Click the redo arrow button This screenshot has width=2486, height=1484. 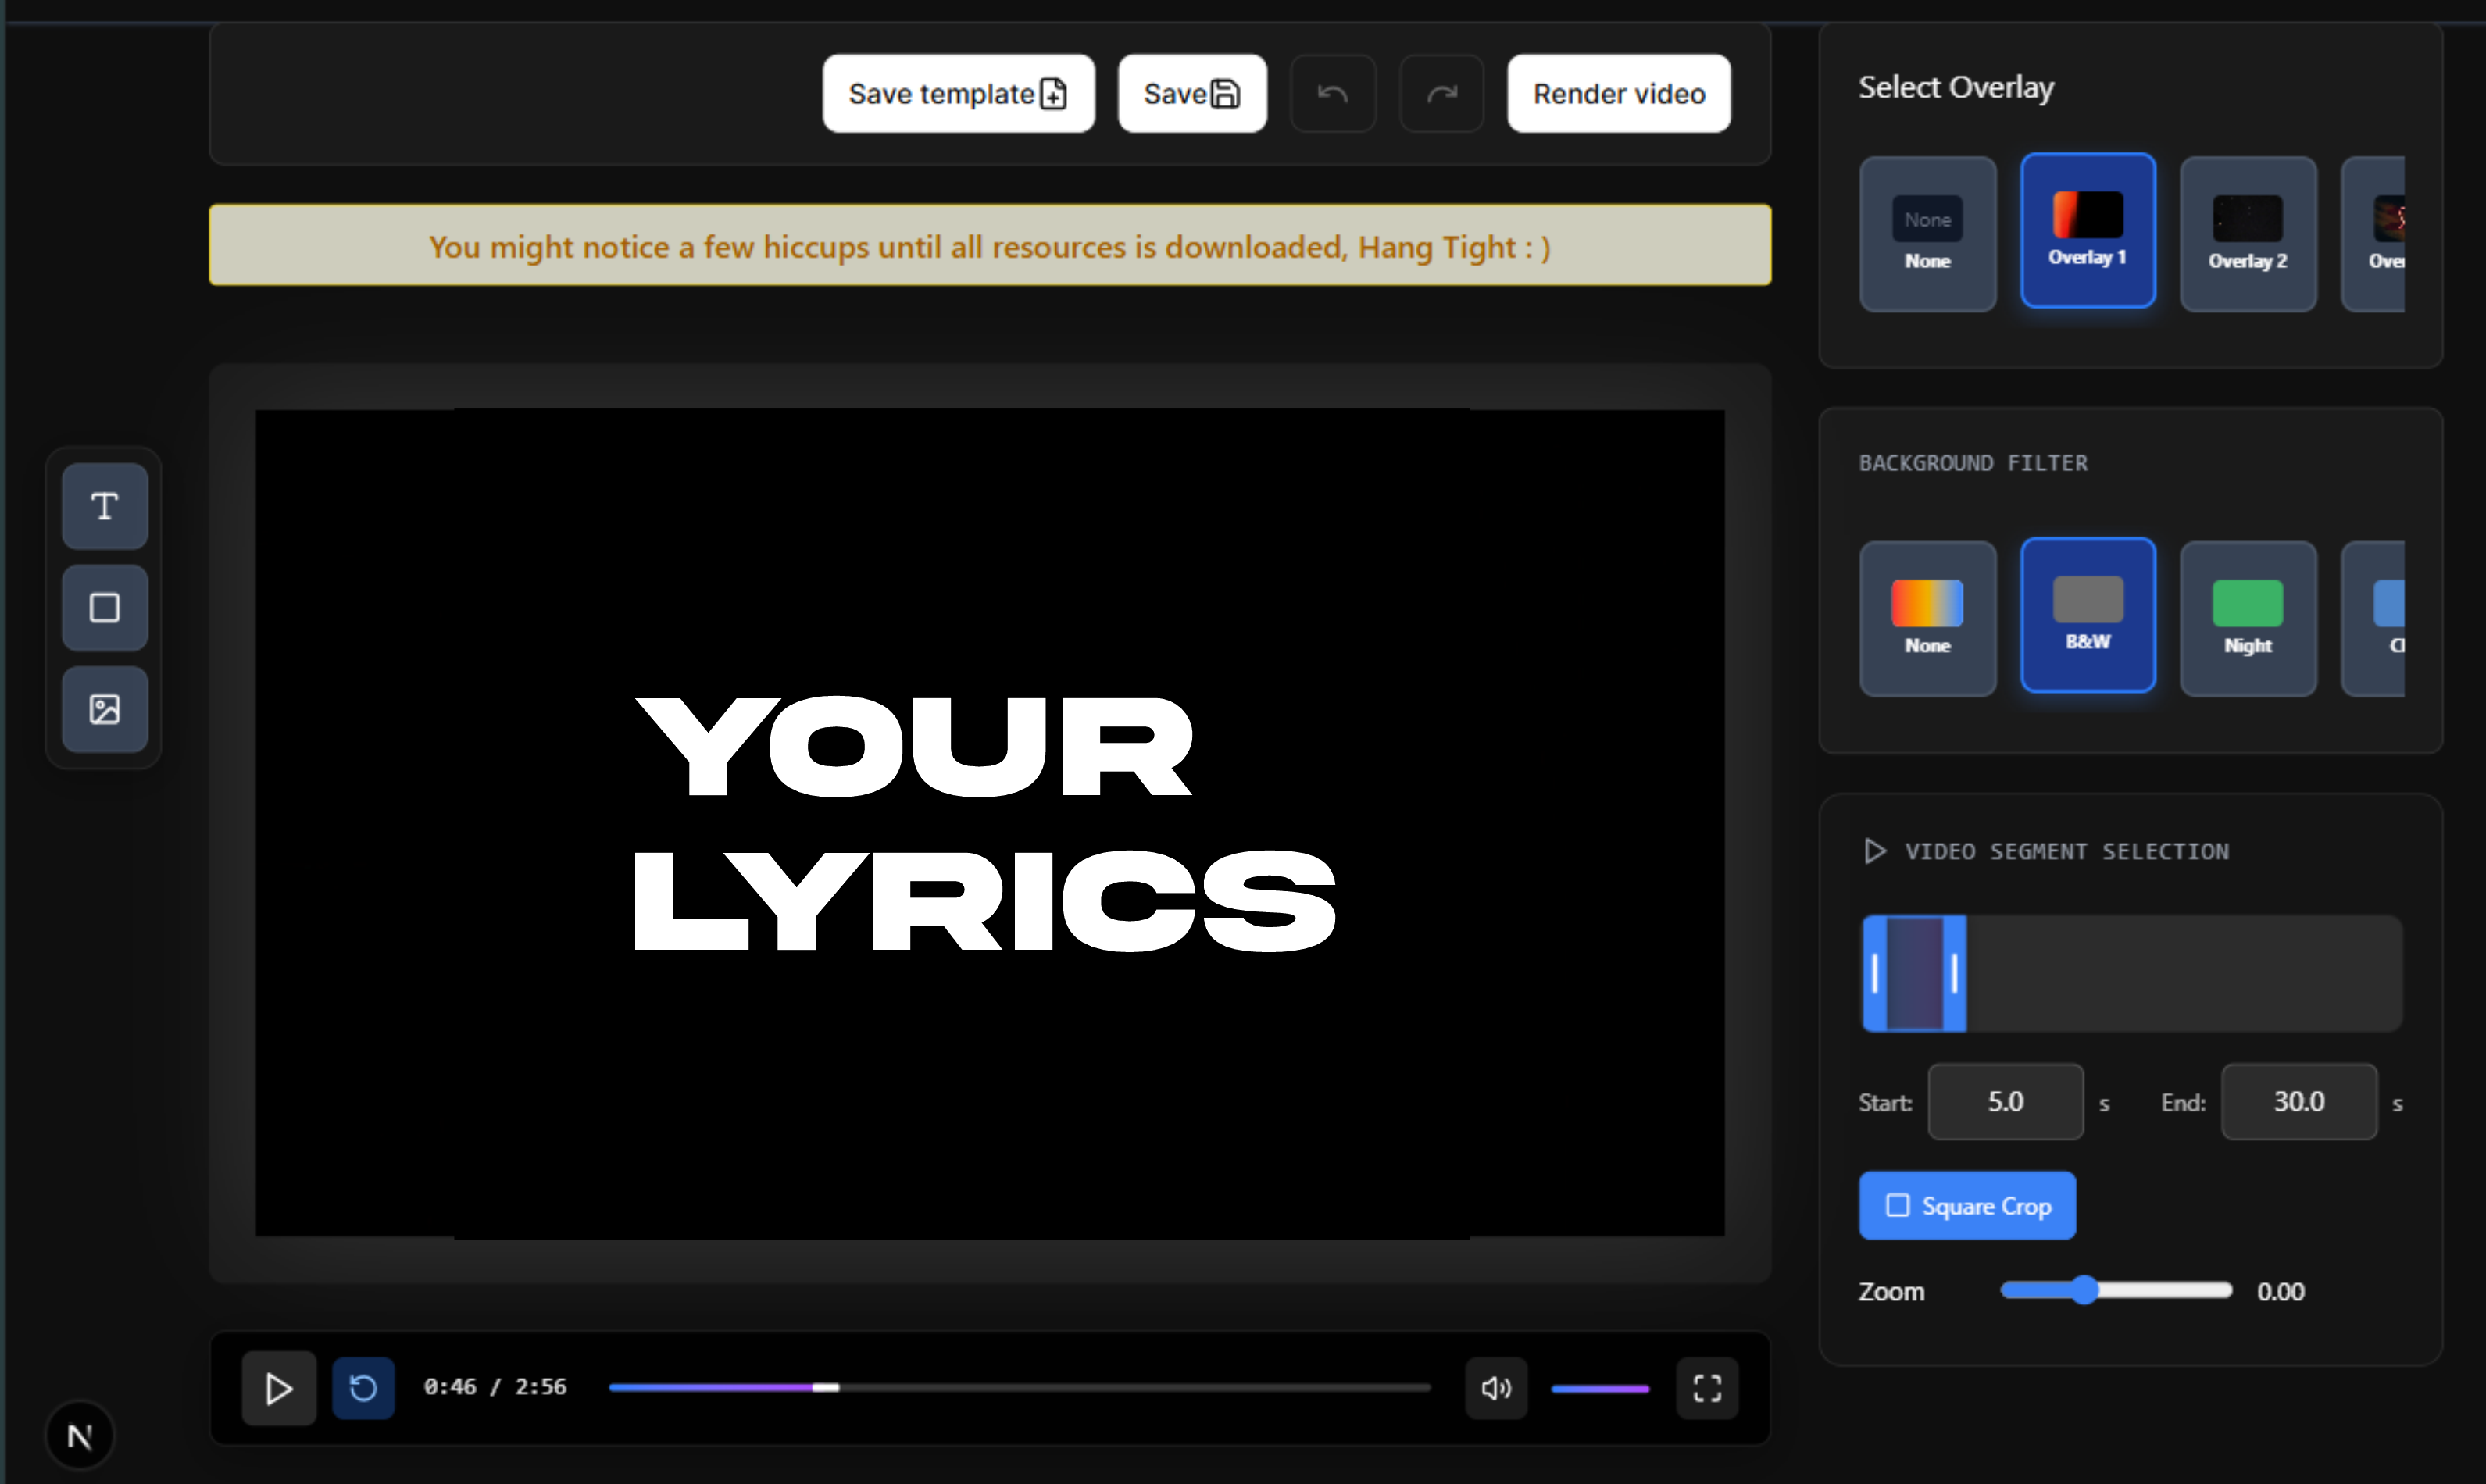[1441, 94]
